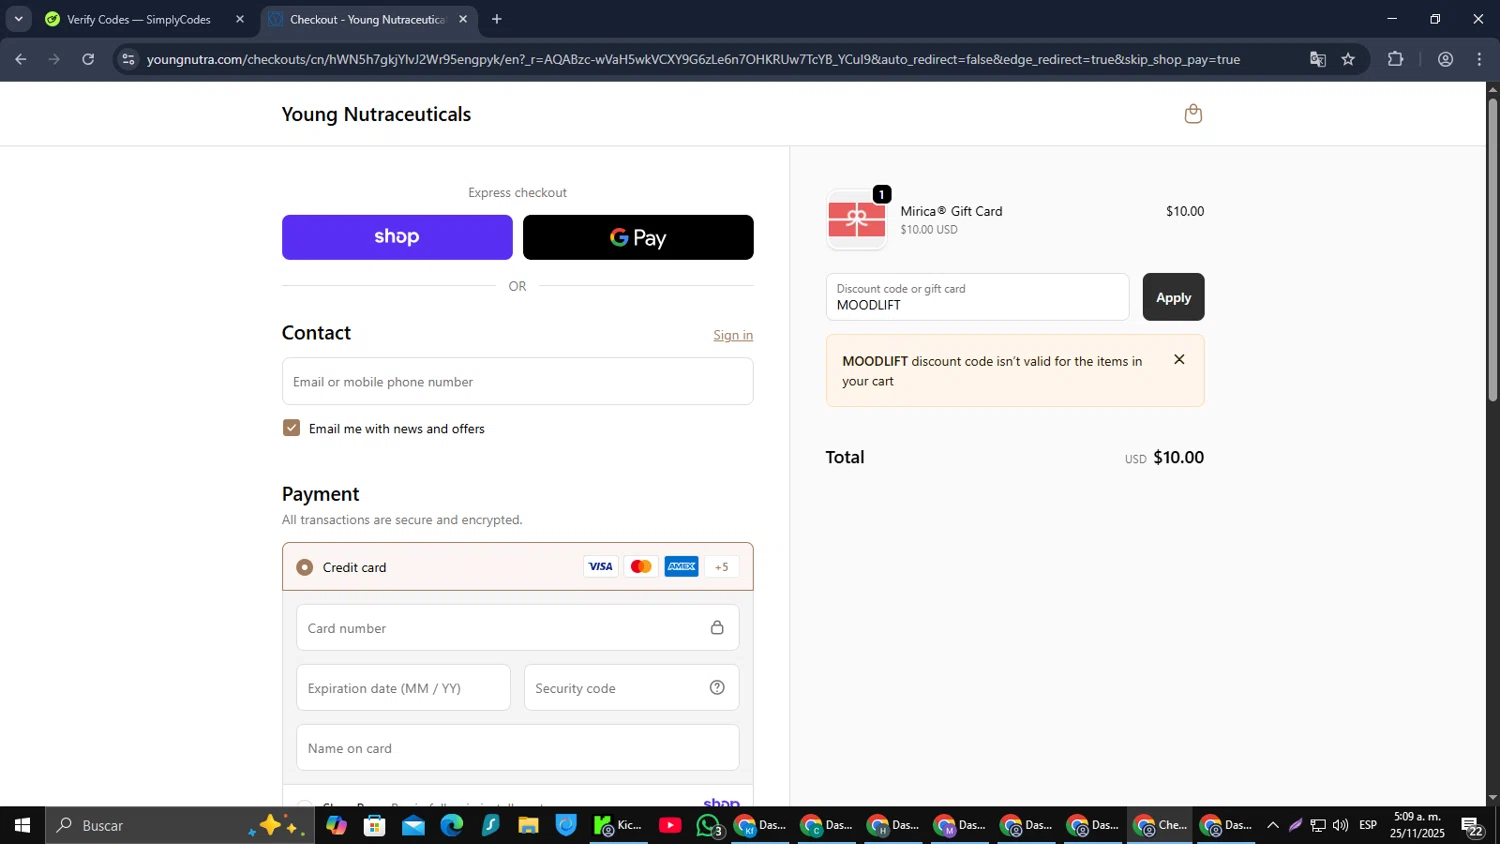Select the Checkout - Young Nutraceuticals tab

[x=367, y=19]
